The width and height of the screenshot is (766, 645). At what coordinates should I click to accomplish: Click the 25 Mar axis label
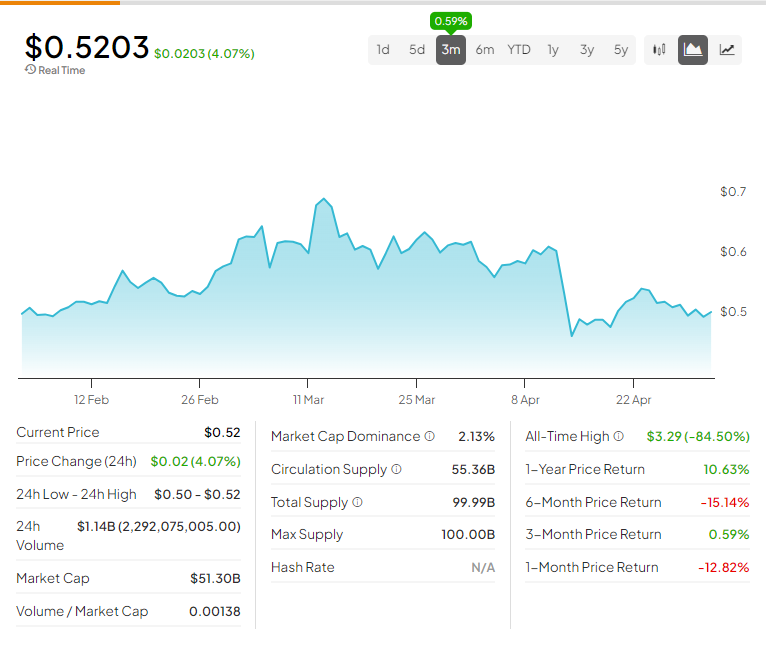click(x=416, y=400)
